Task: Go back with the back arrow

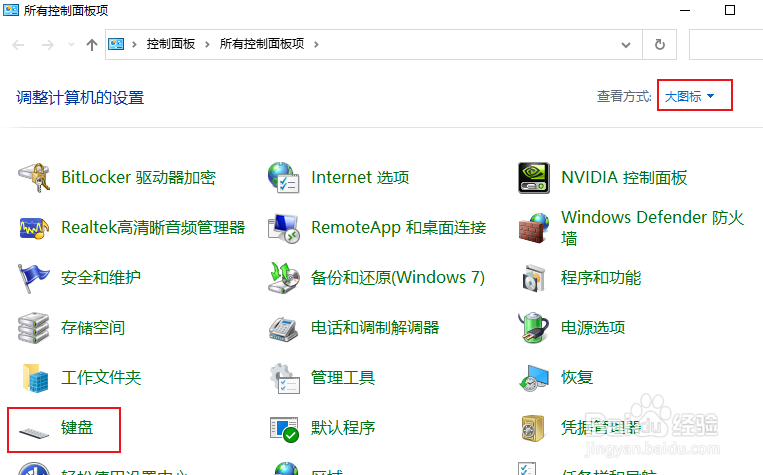Action: pyautogui.click(x=18, y=45)
